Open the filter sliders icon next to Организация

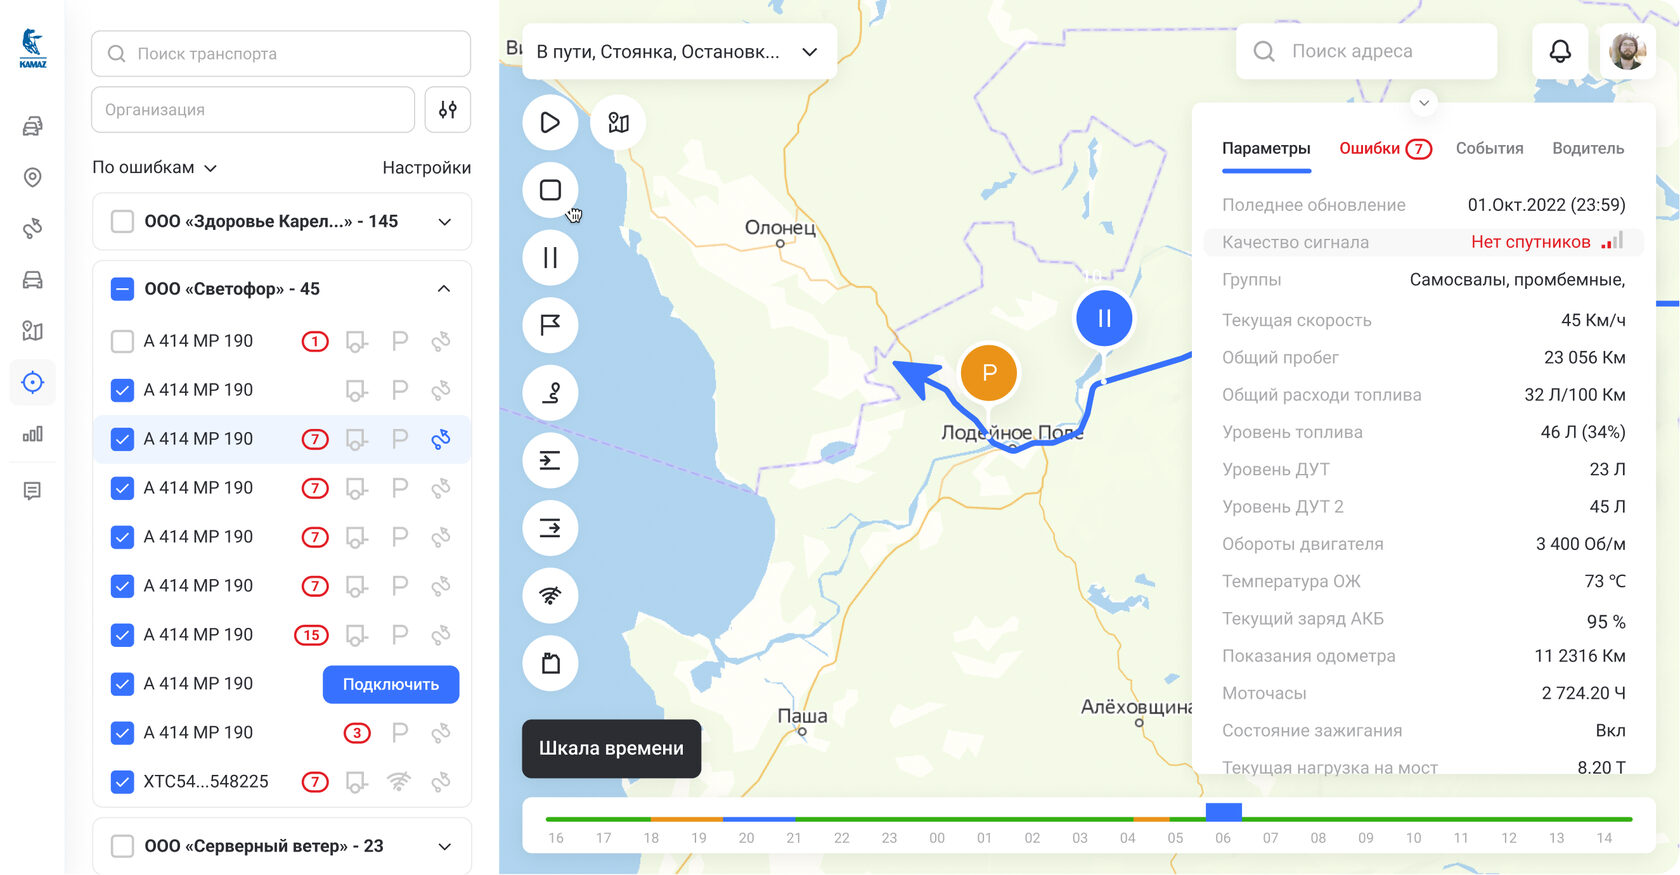tap(448, 110)
